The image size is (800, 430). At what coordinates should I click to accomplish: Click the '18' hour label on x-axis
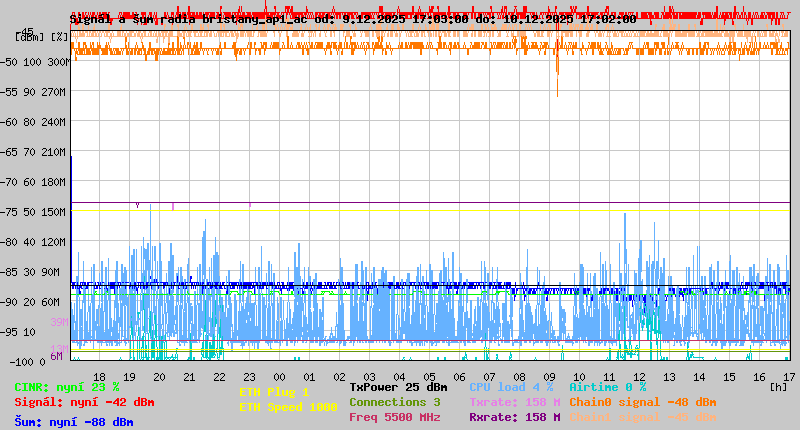[99, 377]
